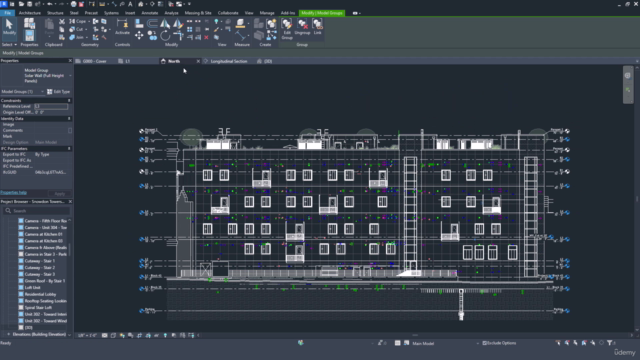Open the Annotate ribbon tab
Image resolution: width=640 pixels, height=360 pixels.
pos(149,13)
